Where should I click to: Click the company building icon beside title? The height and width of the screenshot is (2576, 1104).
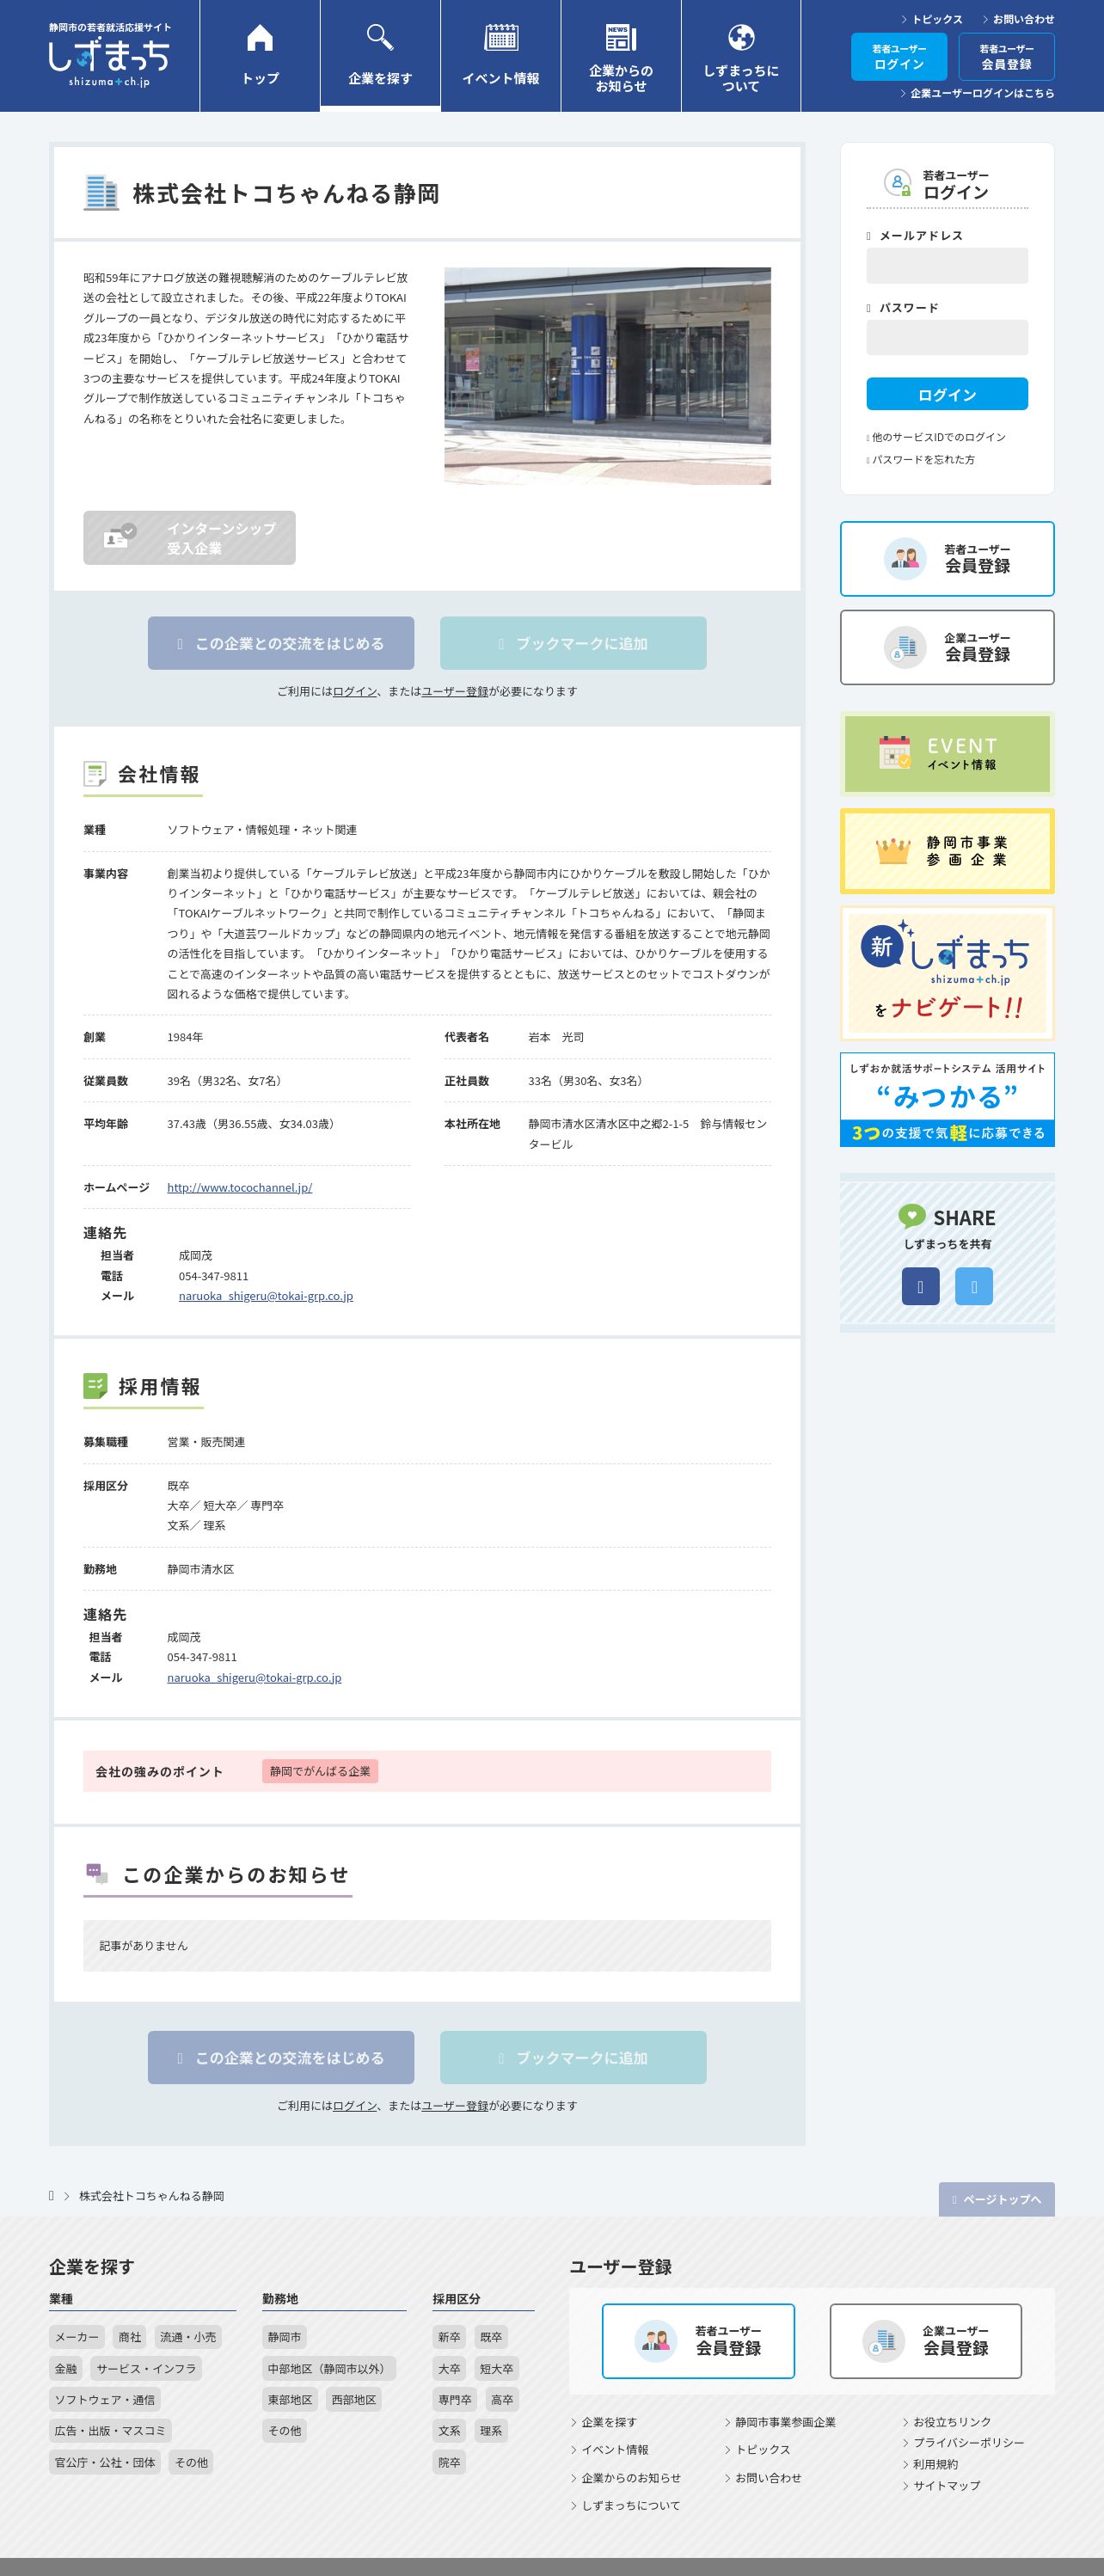[x=101, y=193]
